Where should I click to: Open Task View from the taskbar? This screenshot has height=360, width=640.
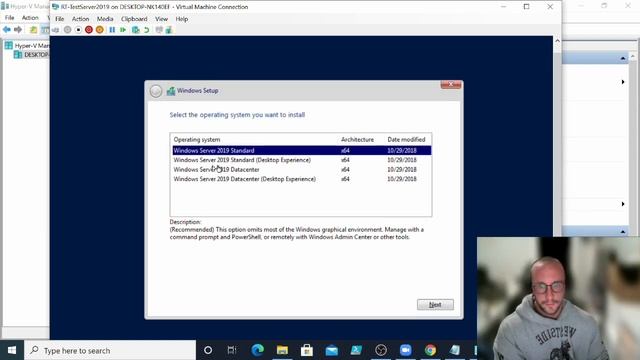click(232, 350)
